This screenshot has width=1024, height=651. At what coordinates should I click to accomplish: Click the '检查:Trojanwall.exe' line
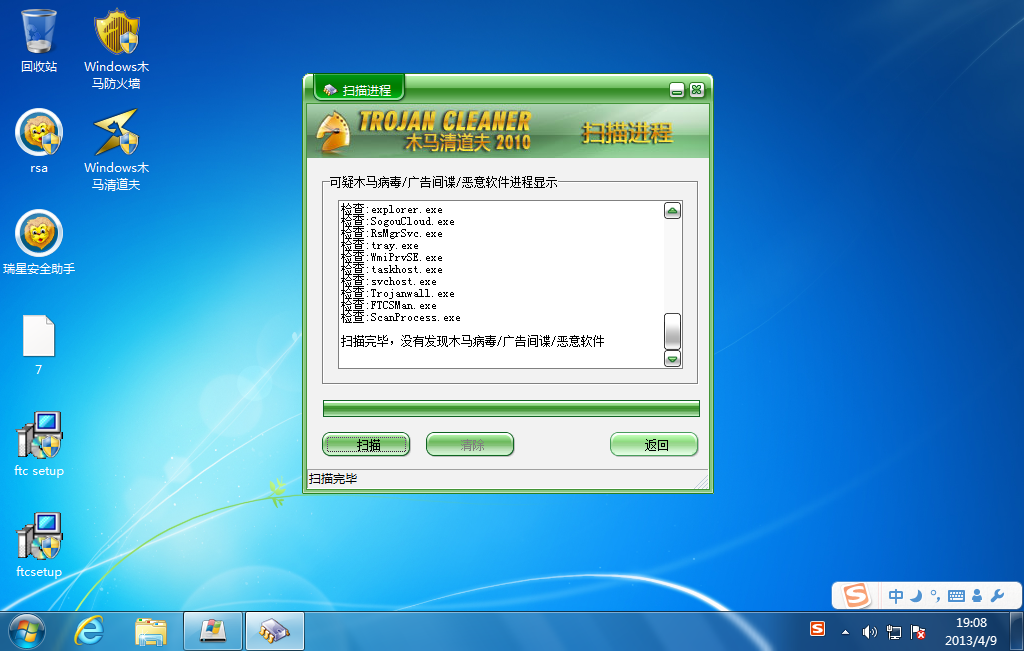pyautogui.click(x=398, y=294)
